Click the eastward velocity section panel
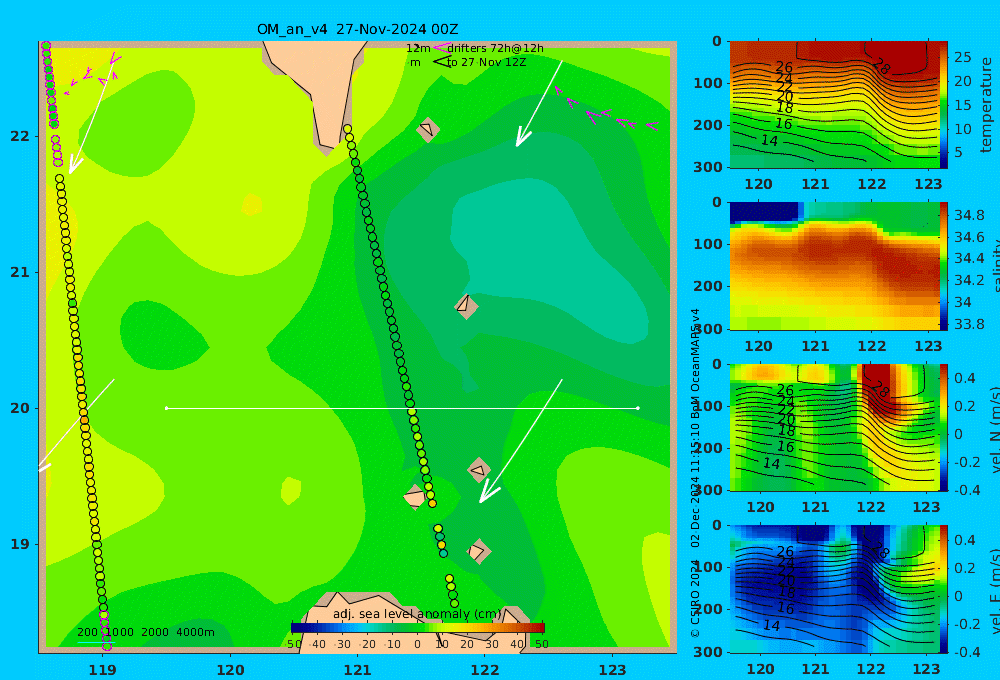The width and height of the screenshot is (1000, 680). coord(834,589)
